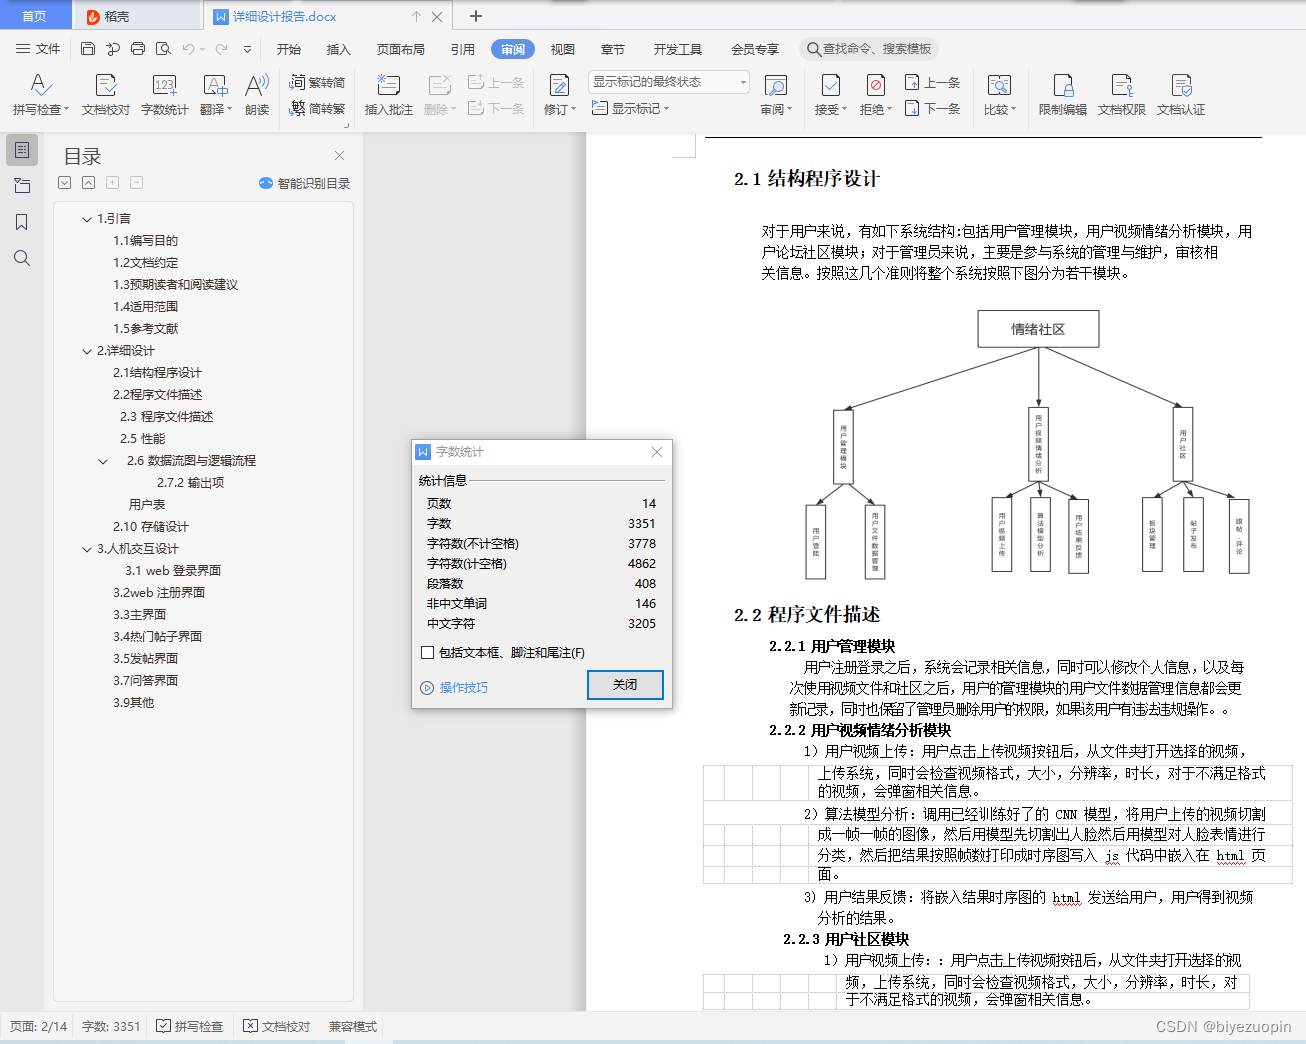1306x1044 pixels.
Task: Switch to the 视图 ribbon tab
Action: pos(563,49)
